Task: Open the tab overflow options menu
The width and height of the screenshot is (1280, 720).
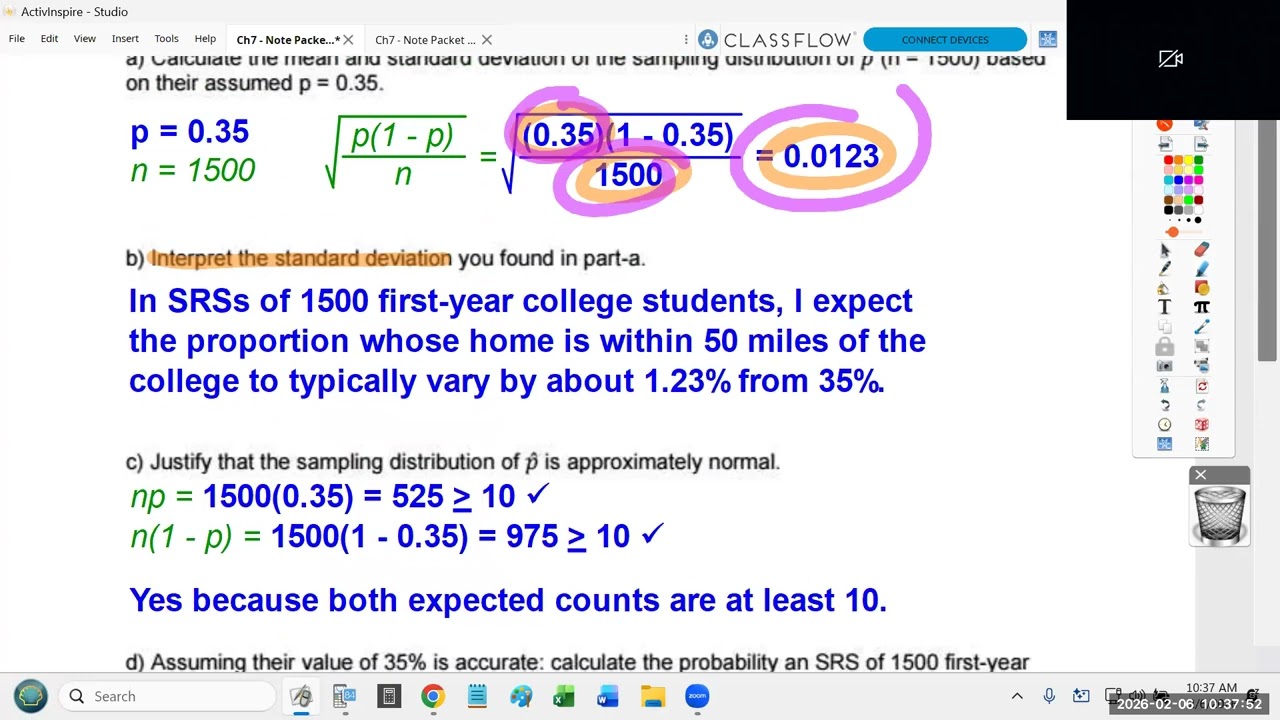Action: pos(686,40)
